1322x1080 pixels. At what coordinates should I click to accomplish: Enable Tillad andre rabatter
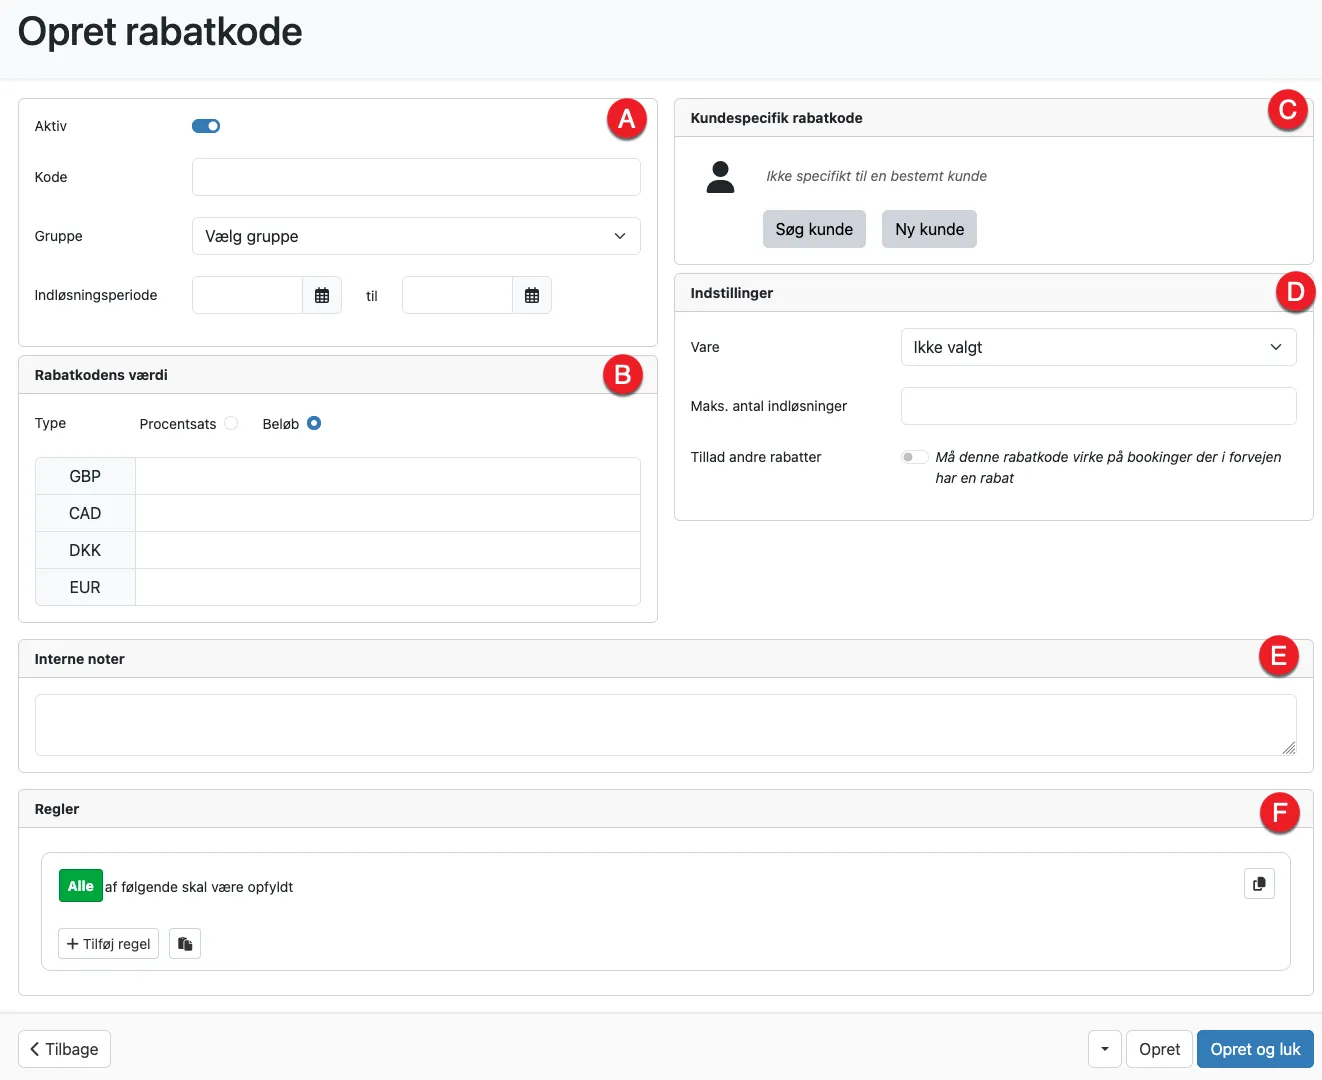[913, 456]
